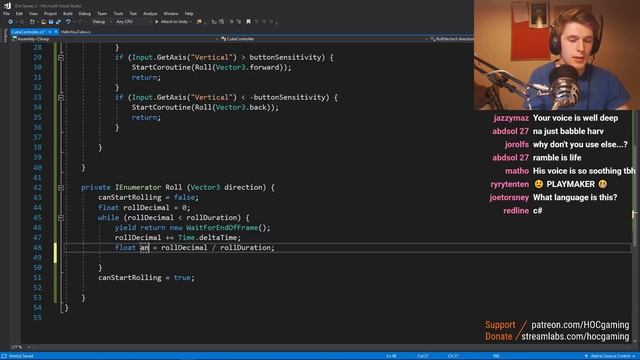The image size is (640, 360).
Task: Switch to the CubeController.cs tab
Action: (x=28, y=32)
